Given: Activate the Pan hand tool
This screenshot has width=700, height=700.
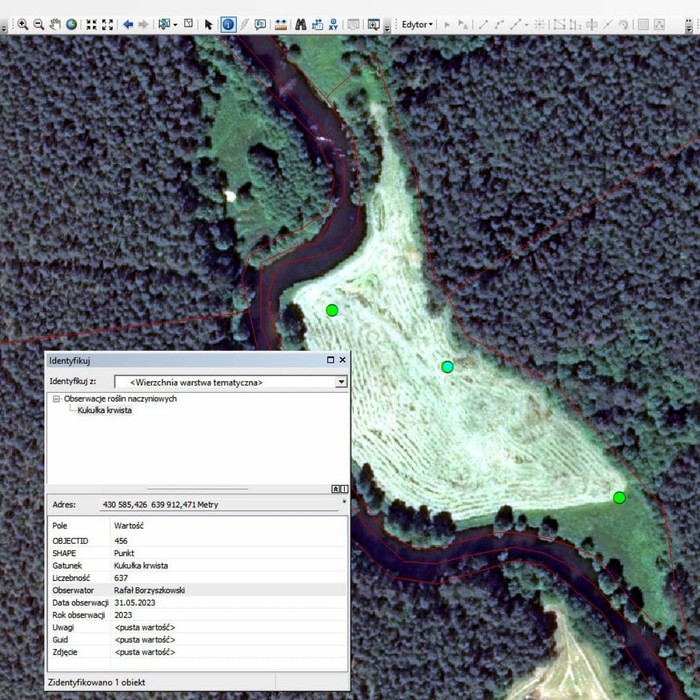Looking at the screenshot, I should click(55, 24).
